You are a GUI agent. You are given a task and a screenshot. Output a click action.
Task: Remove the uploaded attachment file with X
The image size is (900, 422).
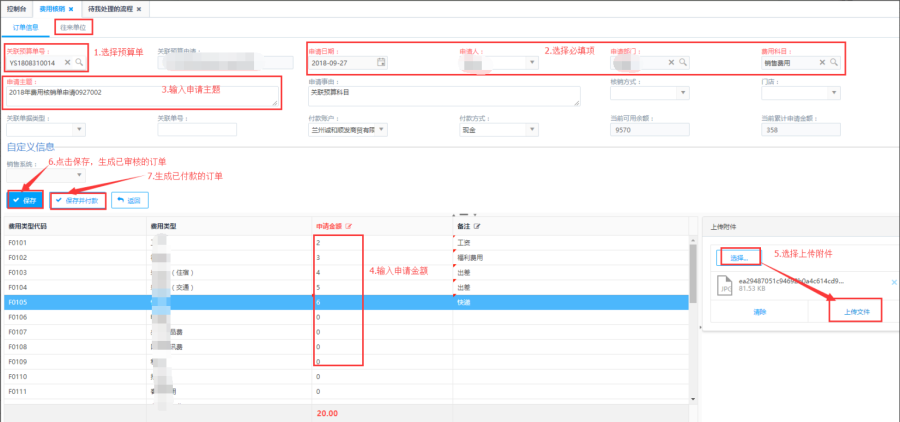[892, 284]
